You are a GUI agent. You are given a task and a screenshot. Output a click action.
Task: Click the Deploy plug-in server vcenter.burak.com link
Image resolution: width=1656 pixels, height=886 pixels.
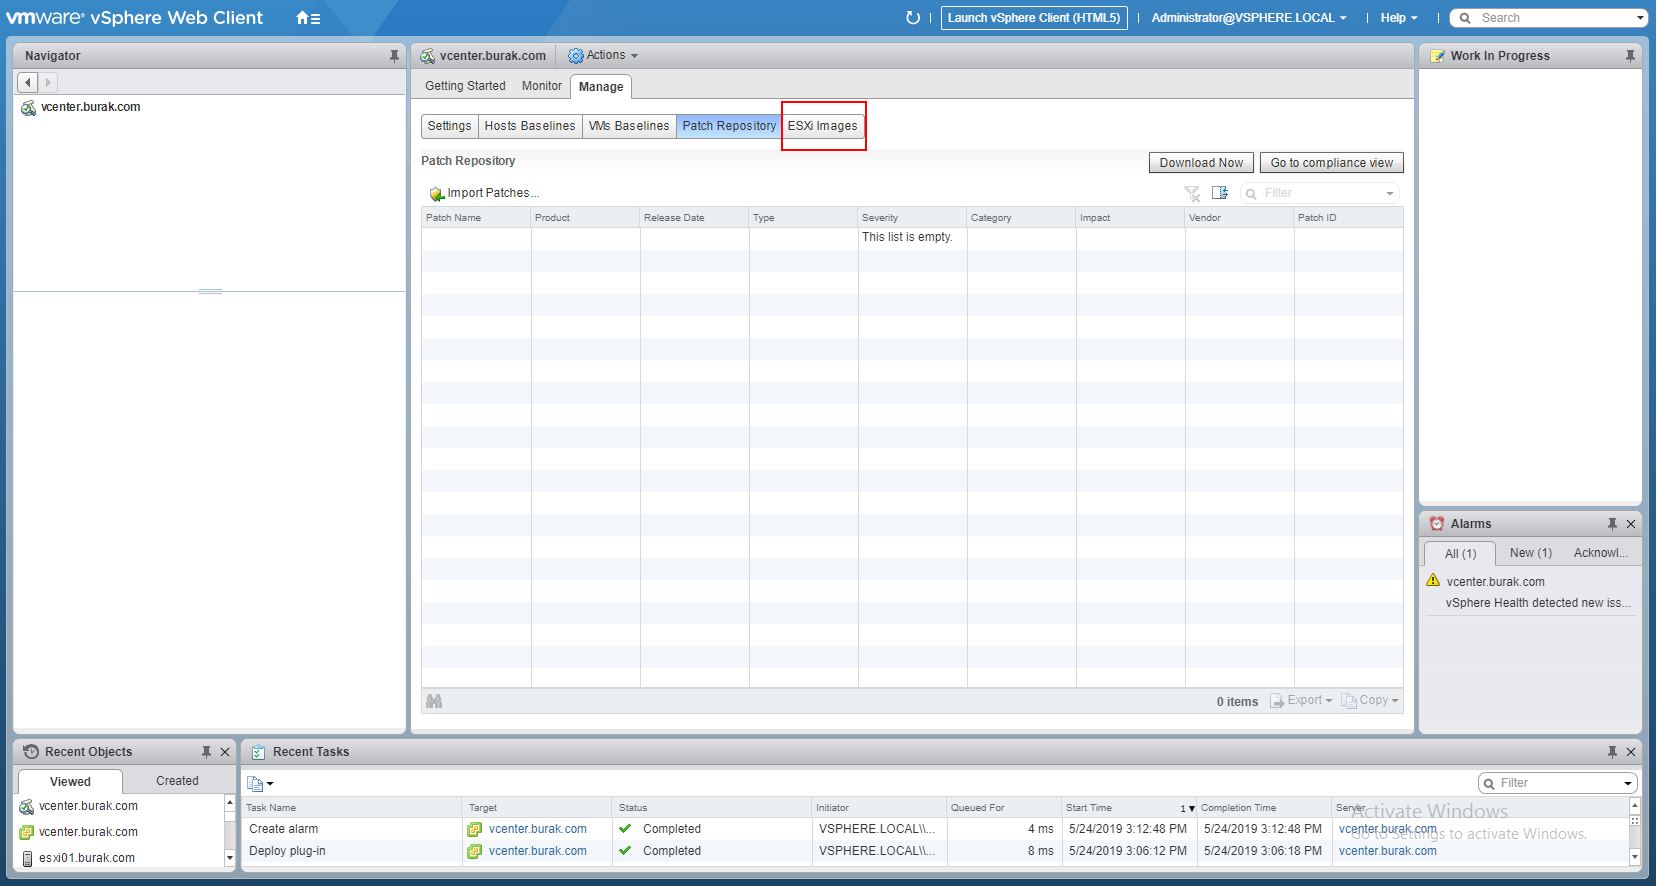(1387, 851)
